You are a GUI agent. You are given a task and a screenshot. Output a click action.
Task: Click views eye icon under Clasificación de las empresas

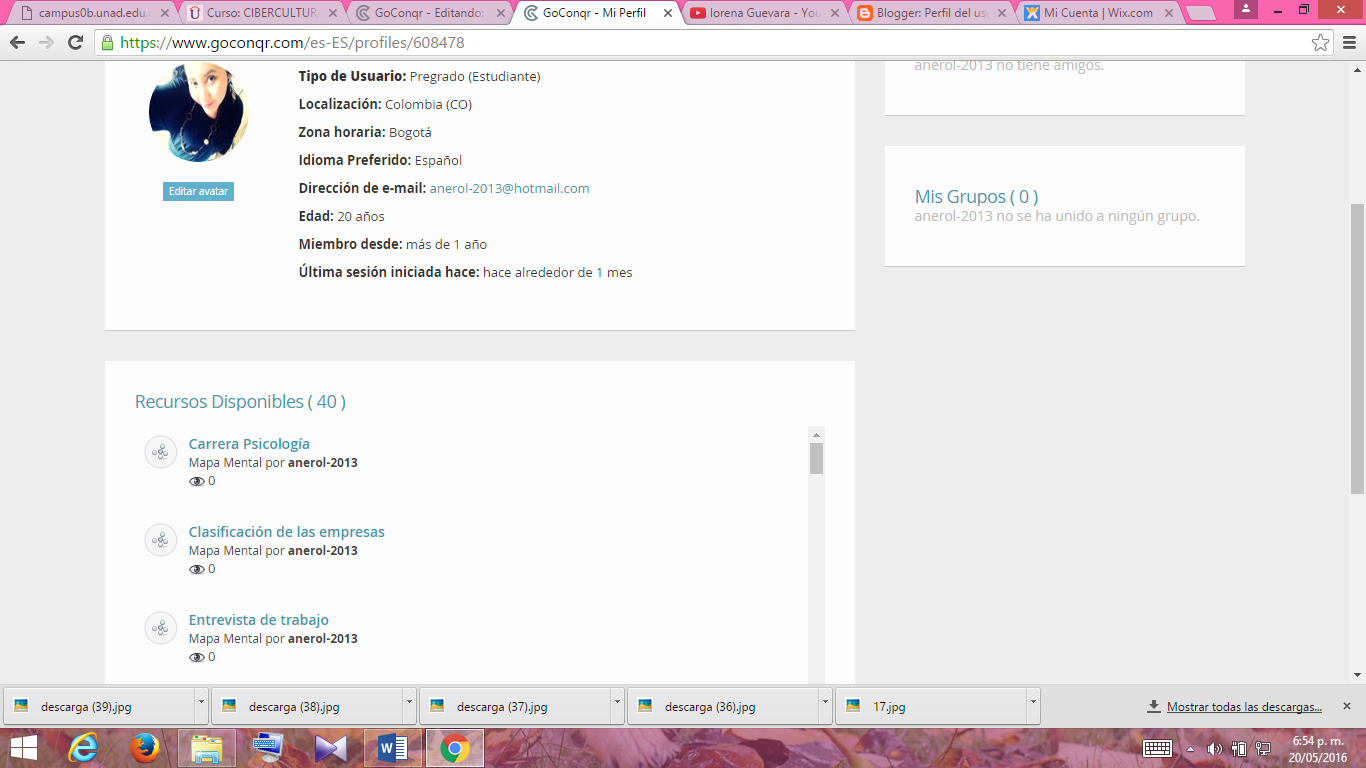(196, 569)
